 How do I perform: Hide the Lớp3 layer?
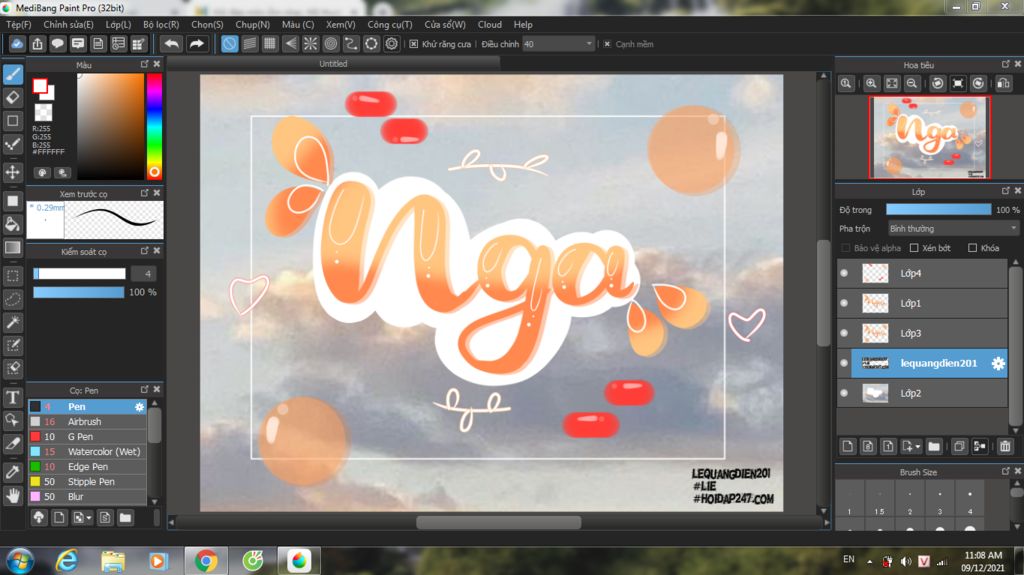pos(844,333)
